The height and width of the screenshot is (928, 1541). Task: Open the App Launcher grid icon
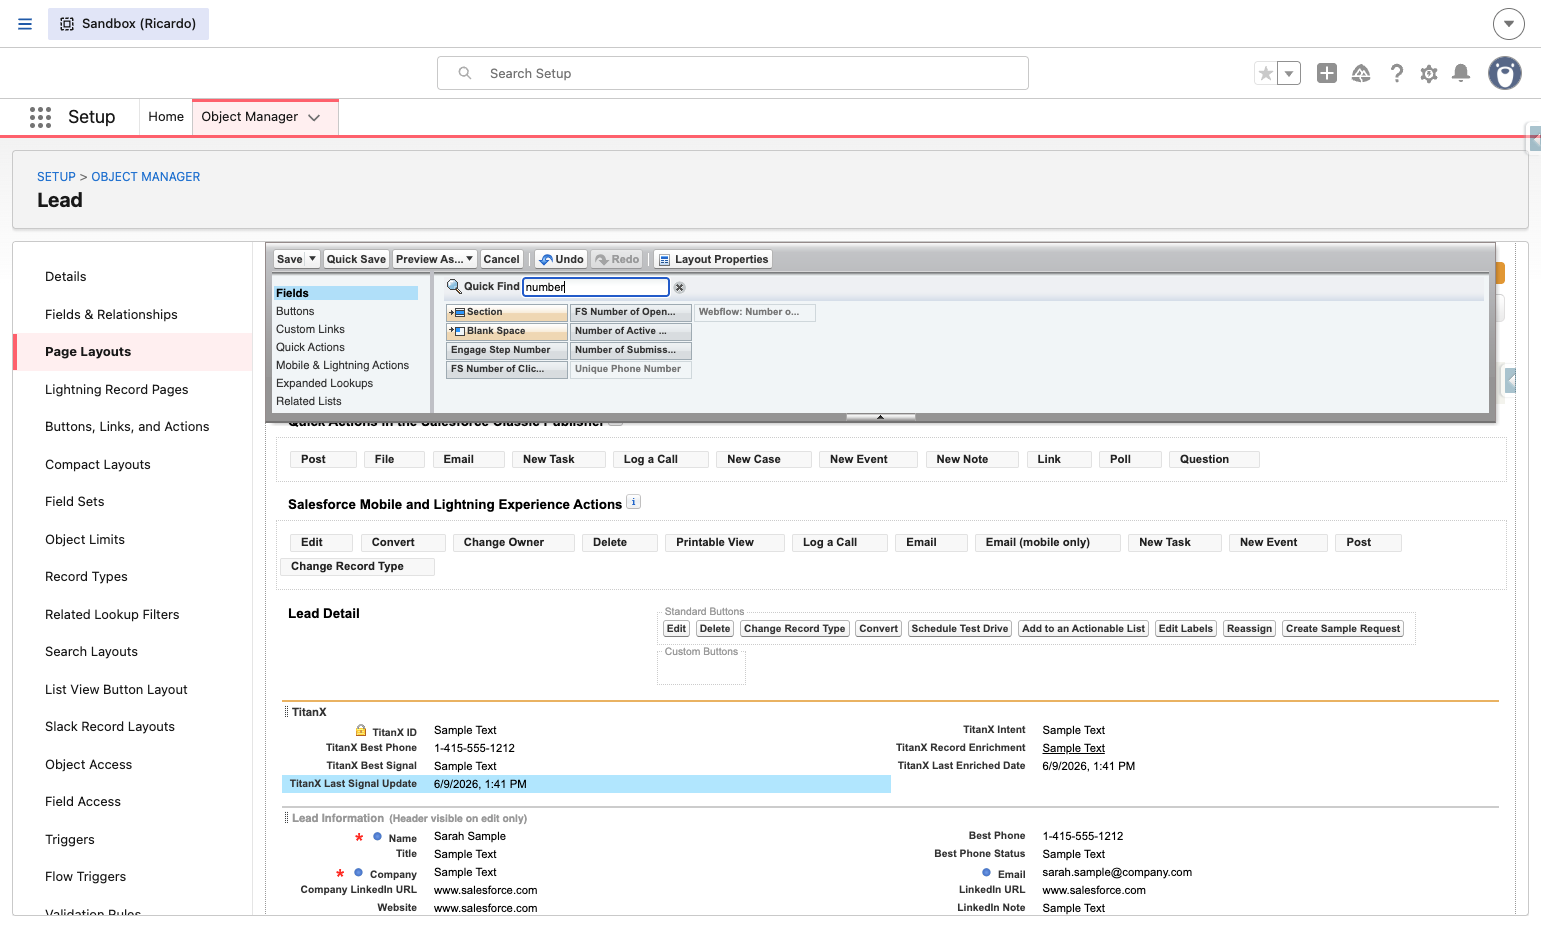tap(40, 117)
